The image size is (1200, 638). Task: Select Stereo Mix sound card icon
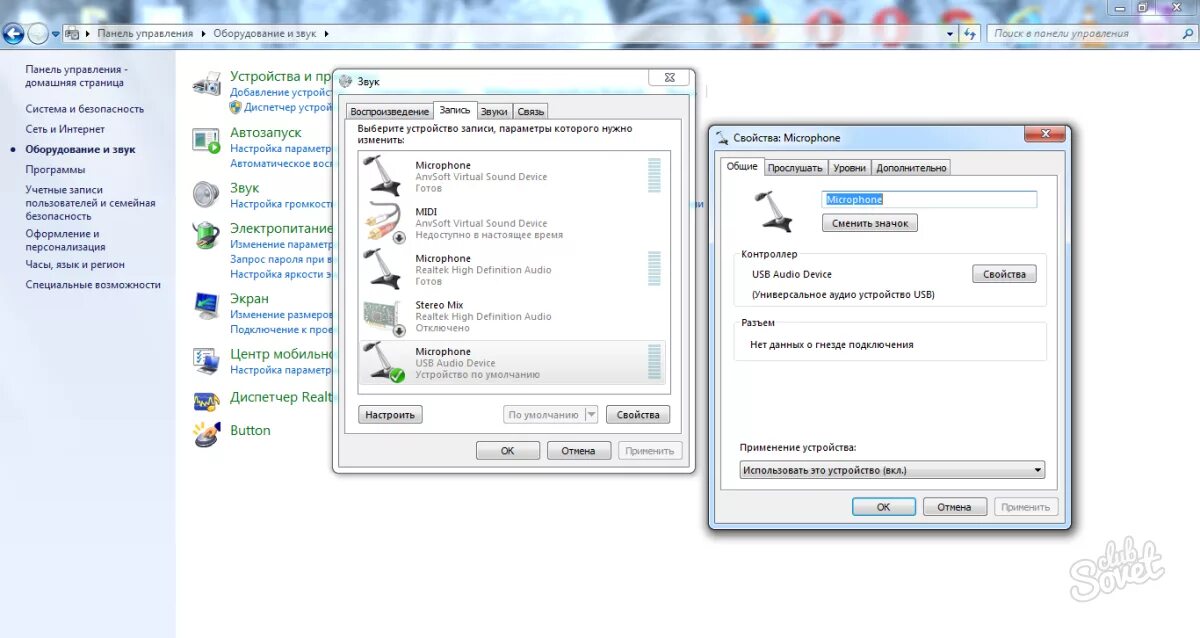384,316
